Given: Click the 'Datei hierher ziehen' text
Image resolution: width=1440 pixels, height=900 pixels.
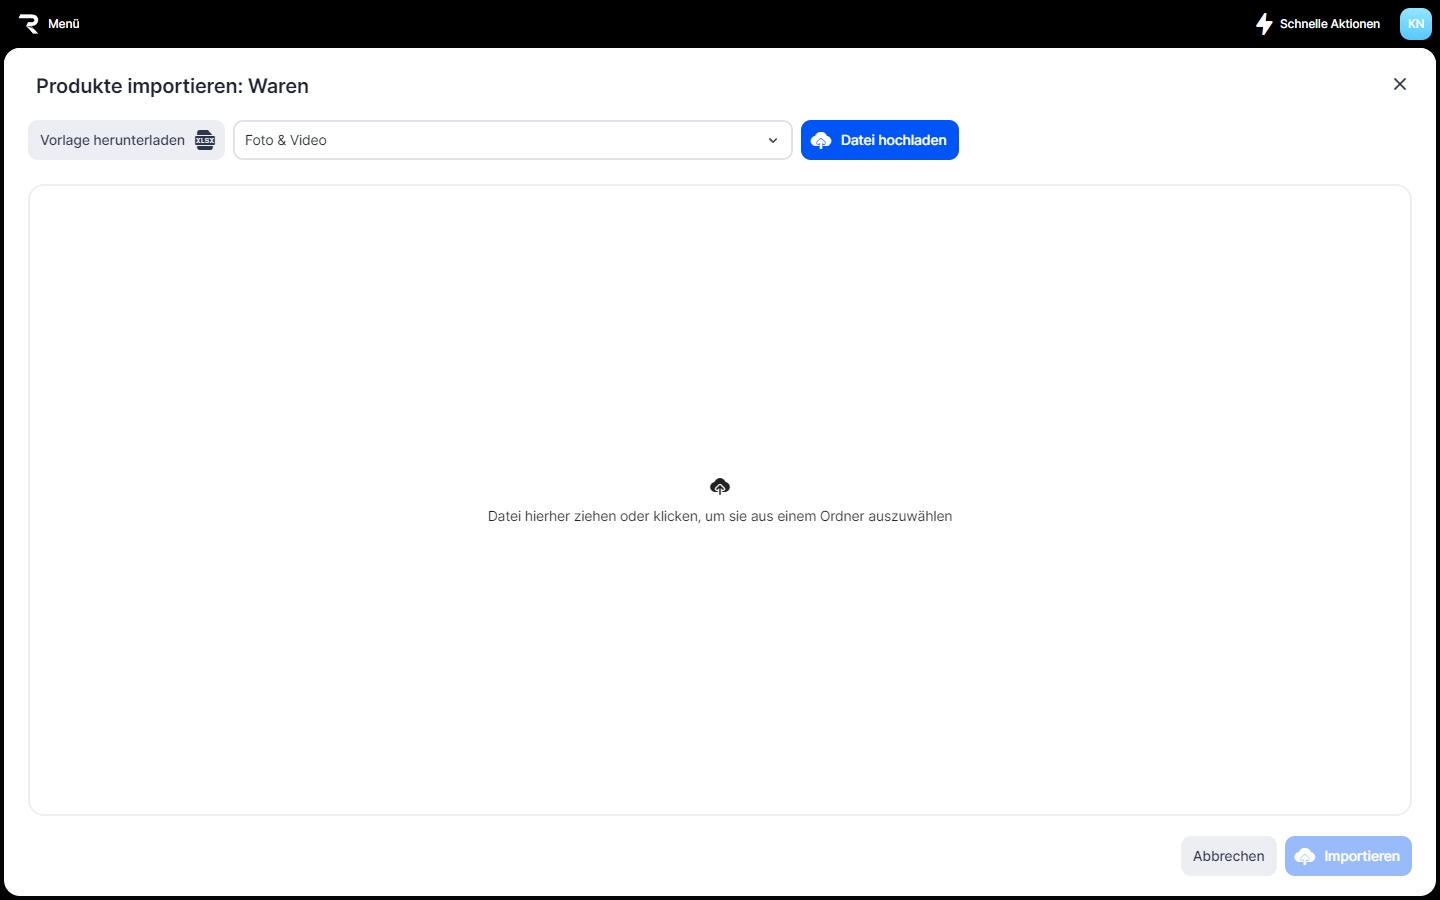Looking at the screenshot, I should click(x=720, y=517).
